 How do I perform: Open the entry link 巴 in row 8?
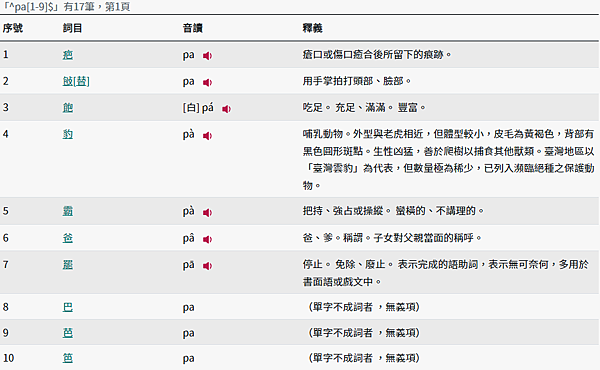68,307
